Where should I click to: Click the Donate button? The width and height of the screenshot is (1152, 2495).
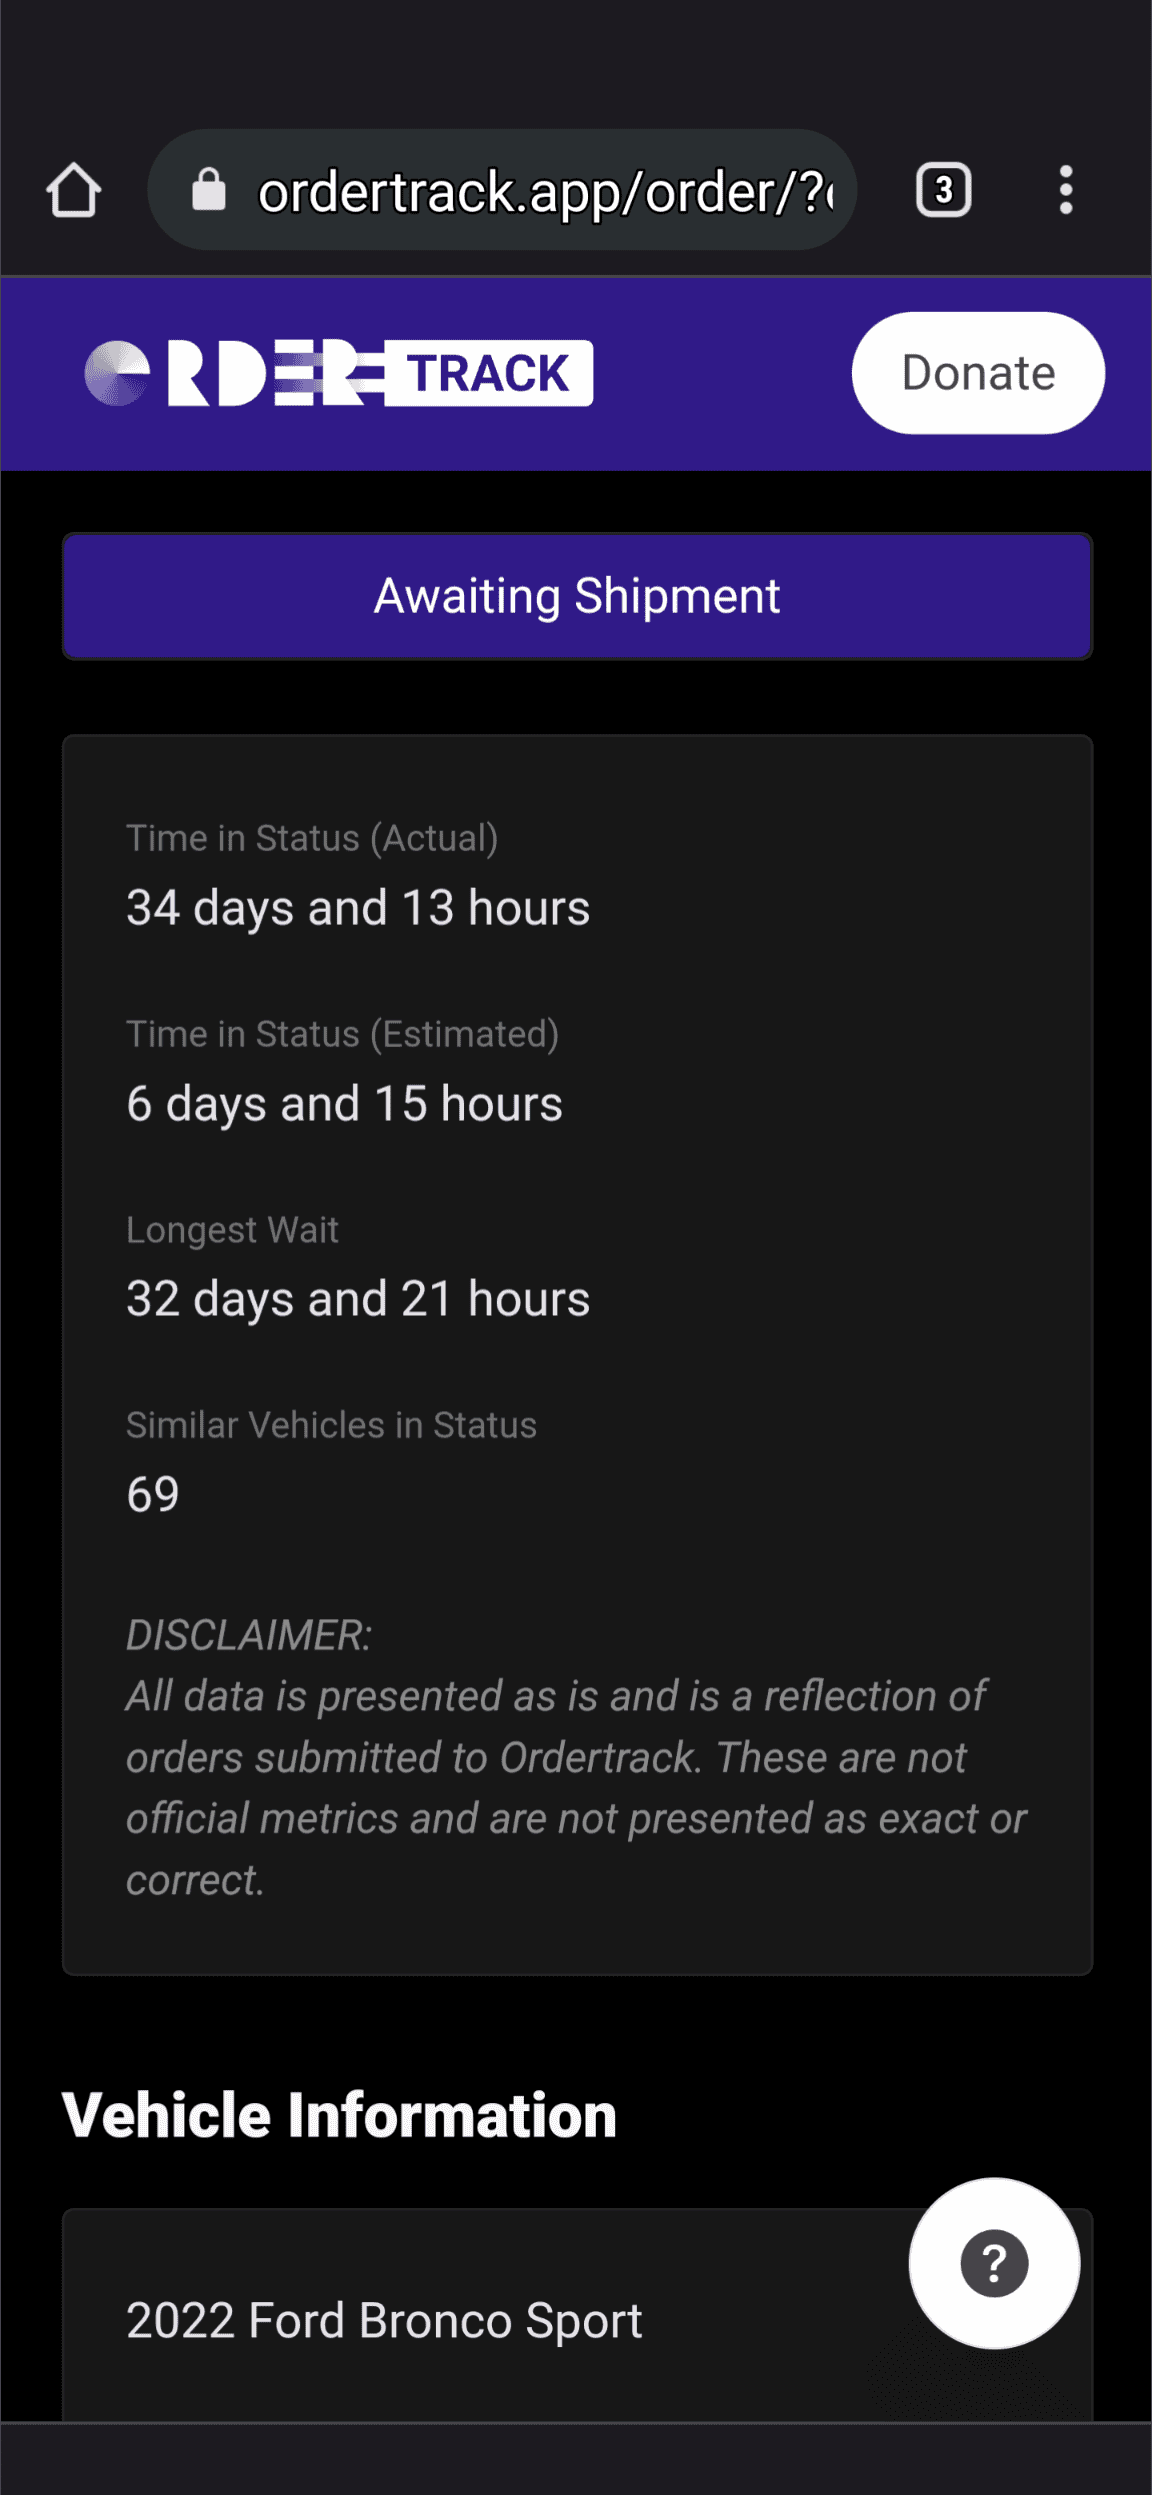coord(978,373)
